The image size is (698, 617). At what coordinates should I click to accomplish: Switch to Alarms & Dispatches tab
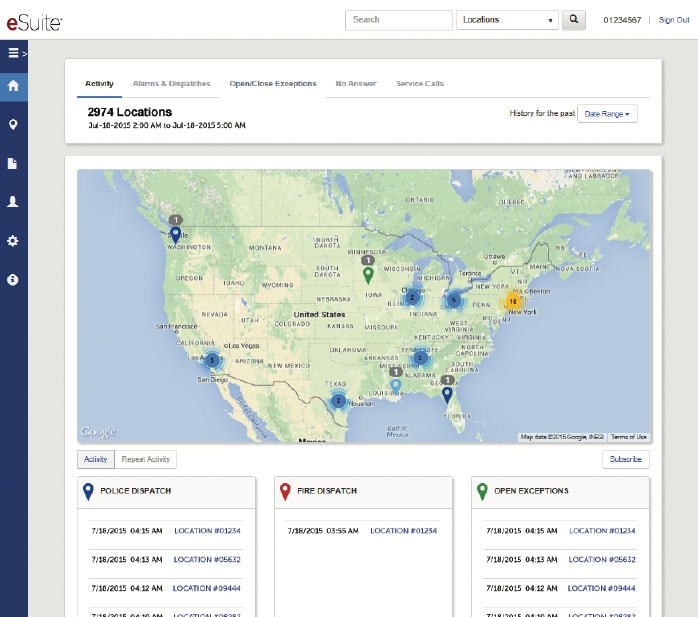(x=171, y=84)
